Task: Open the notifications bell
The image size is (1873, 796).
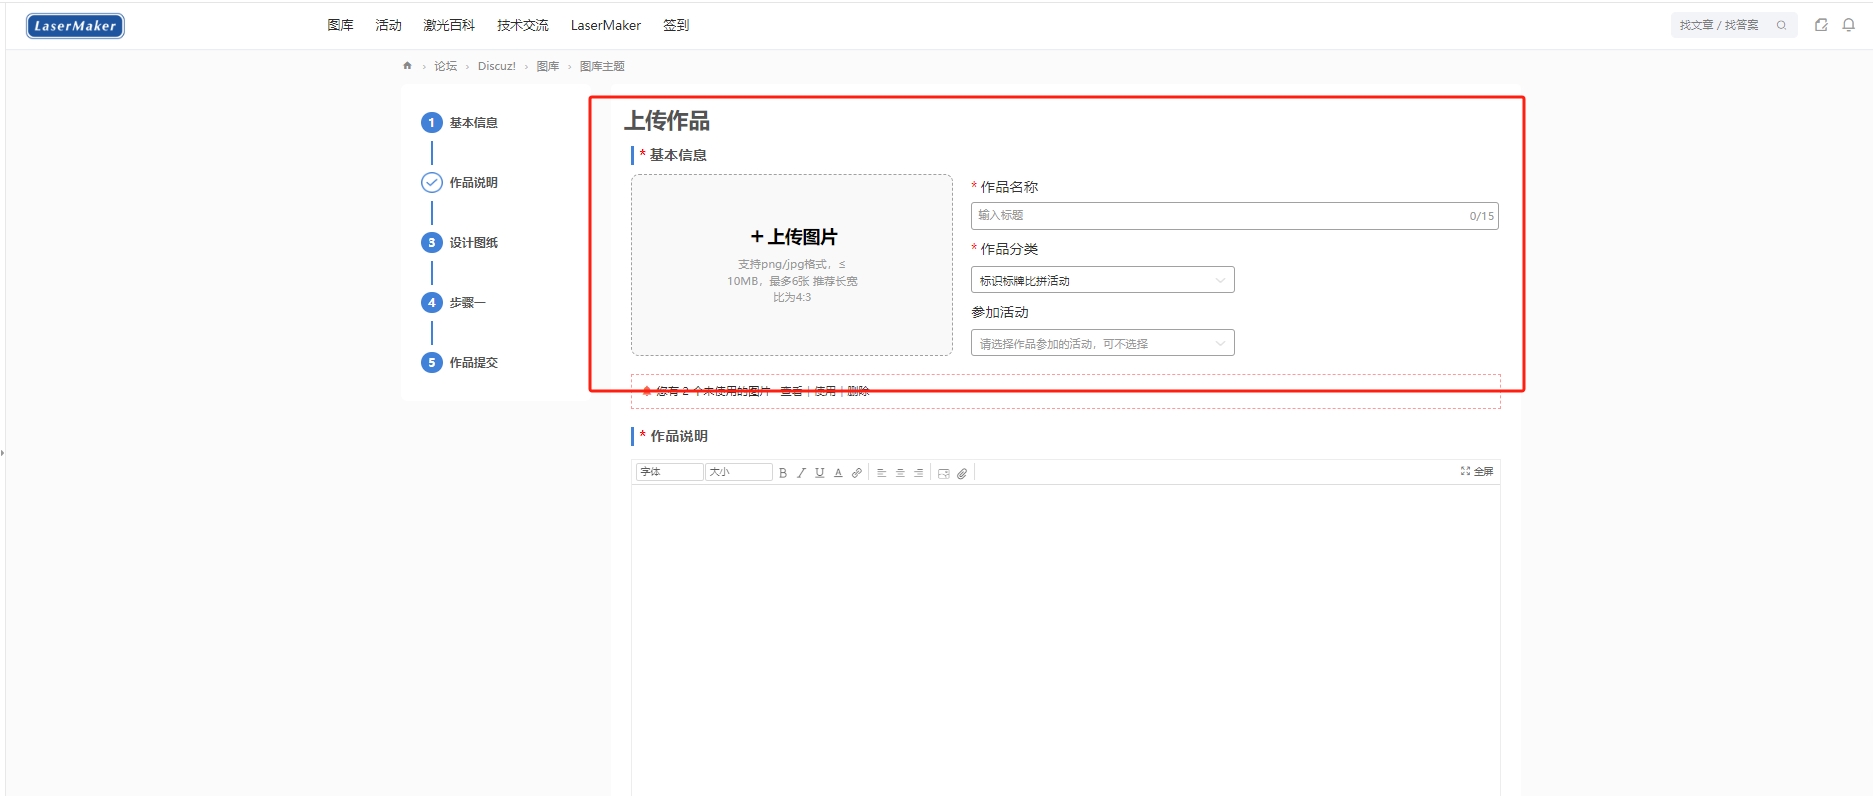Action: (1849, 25)
